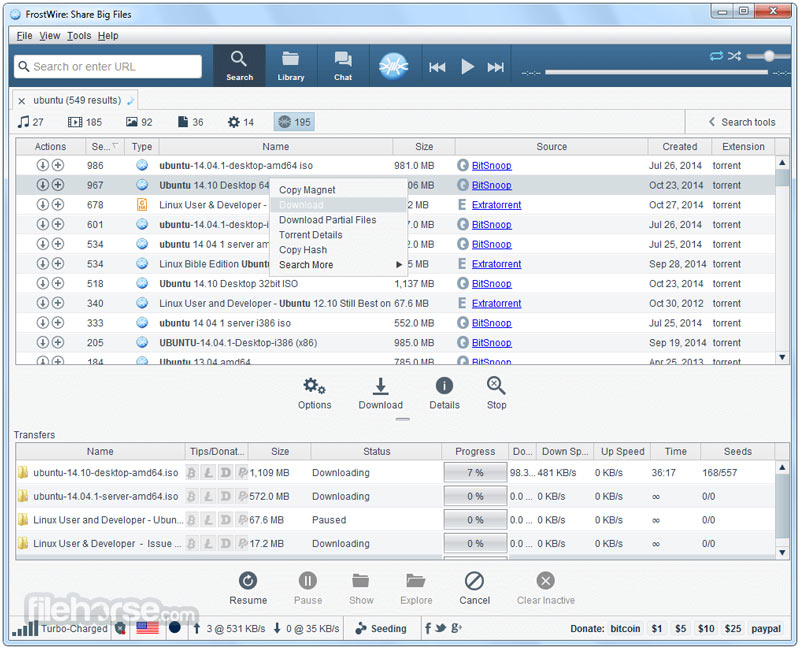Open the Chat panel
The width and height of the screenshot is (800, 649).
[x=343, y=64]
